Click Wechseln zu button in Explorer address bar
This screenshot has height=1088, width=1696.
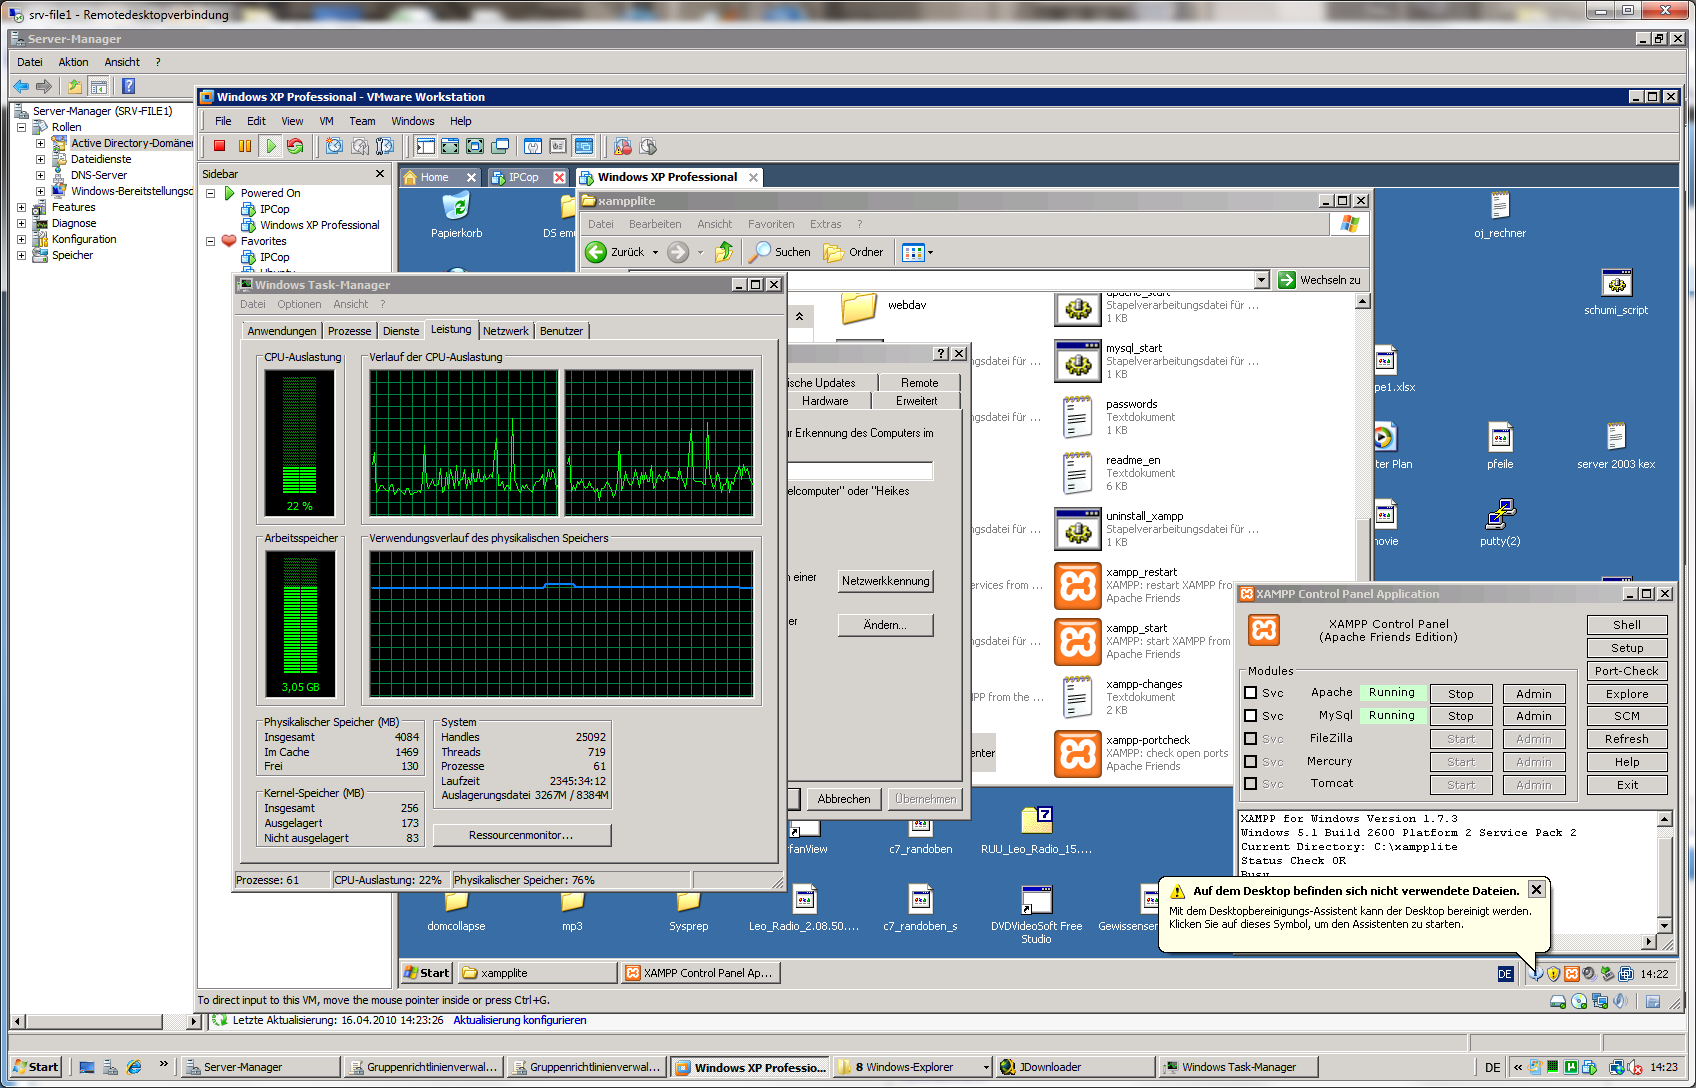click(x=1320, y=280)
